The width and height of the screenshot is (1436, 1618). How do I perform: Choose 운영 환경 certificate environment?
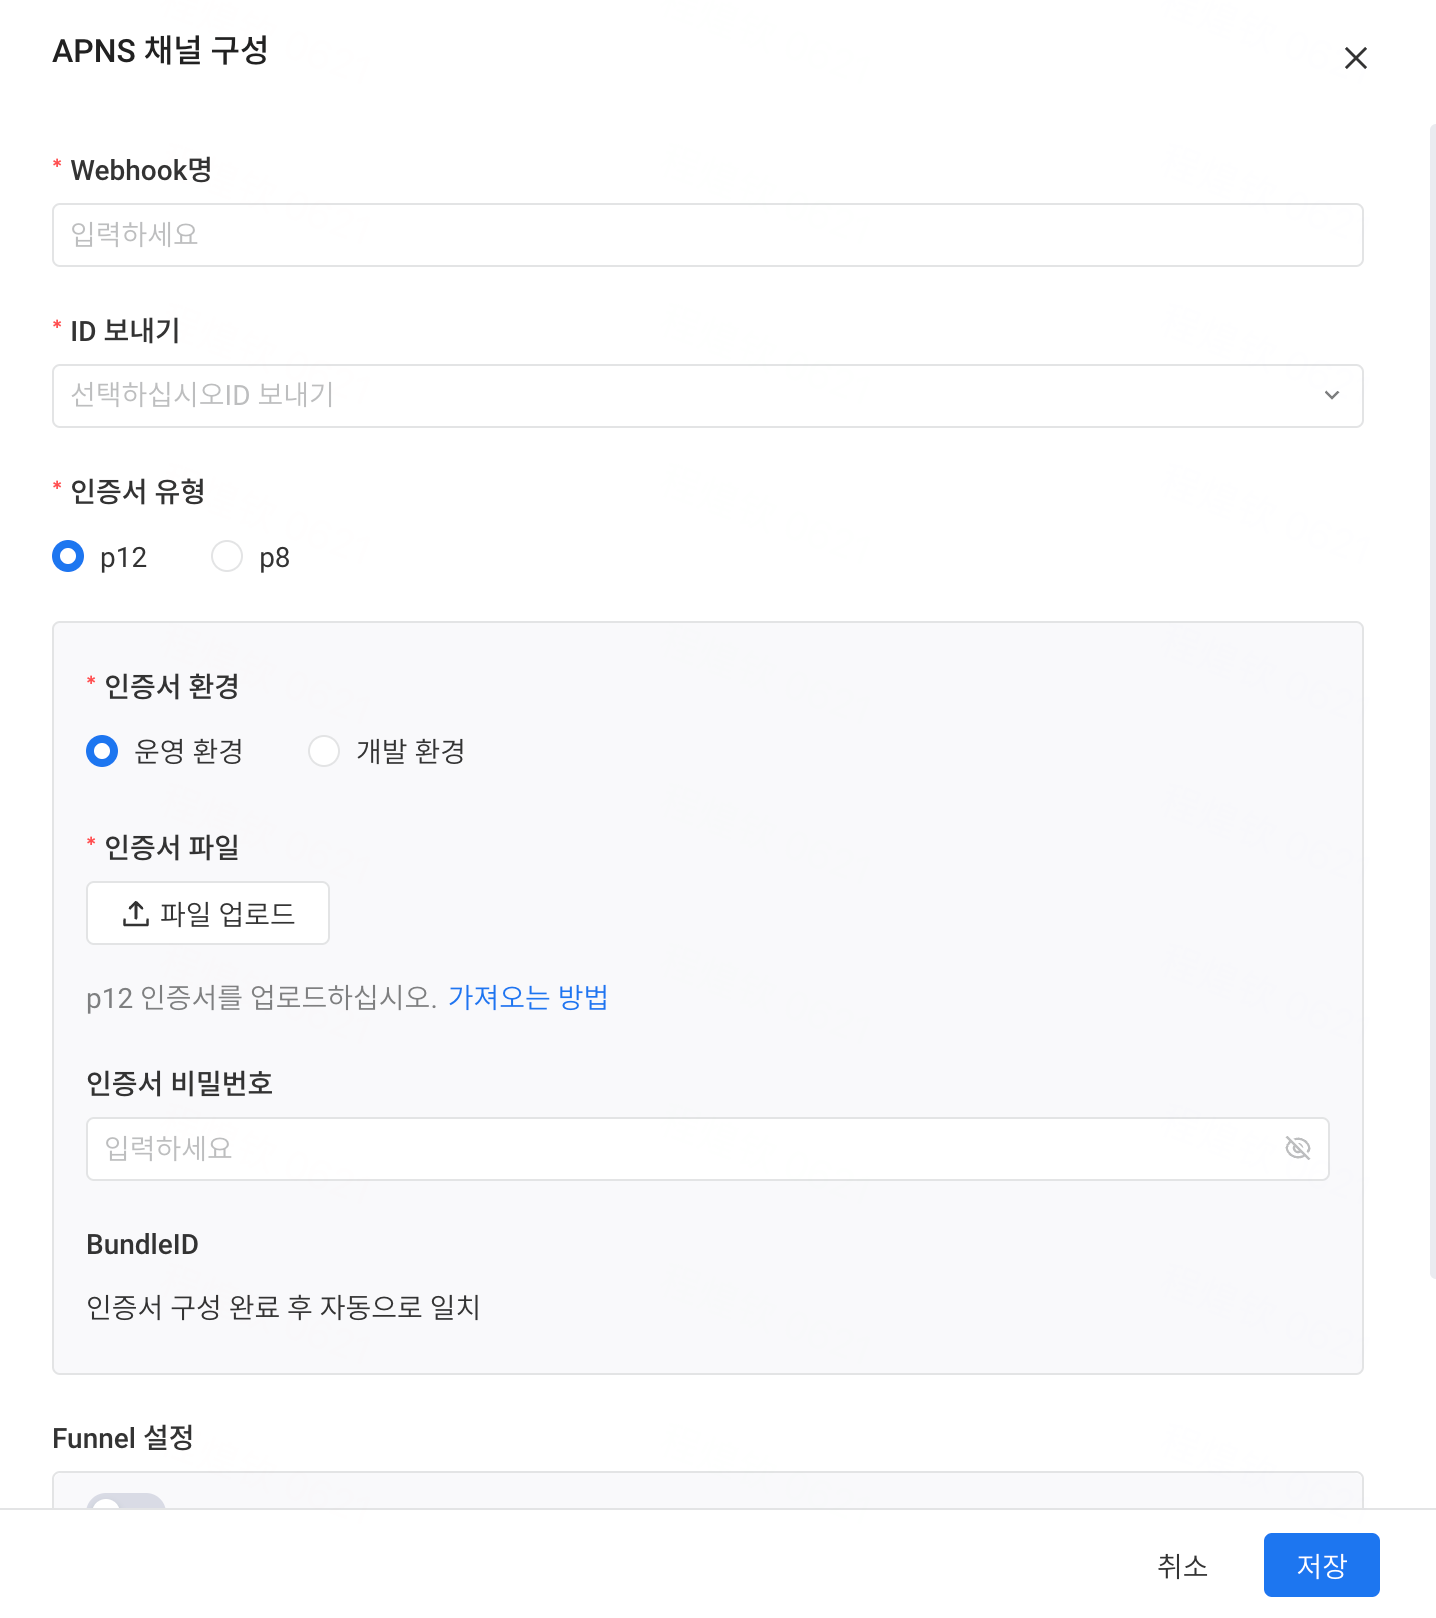102,750
